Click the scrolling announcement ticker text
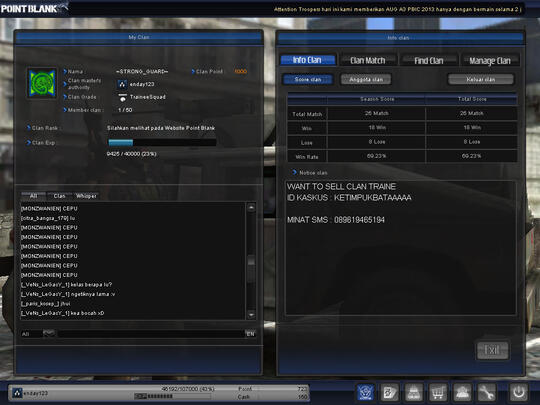The height and width of the screenshot is (405, 540). (x=397, y=9)
